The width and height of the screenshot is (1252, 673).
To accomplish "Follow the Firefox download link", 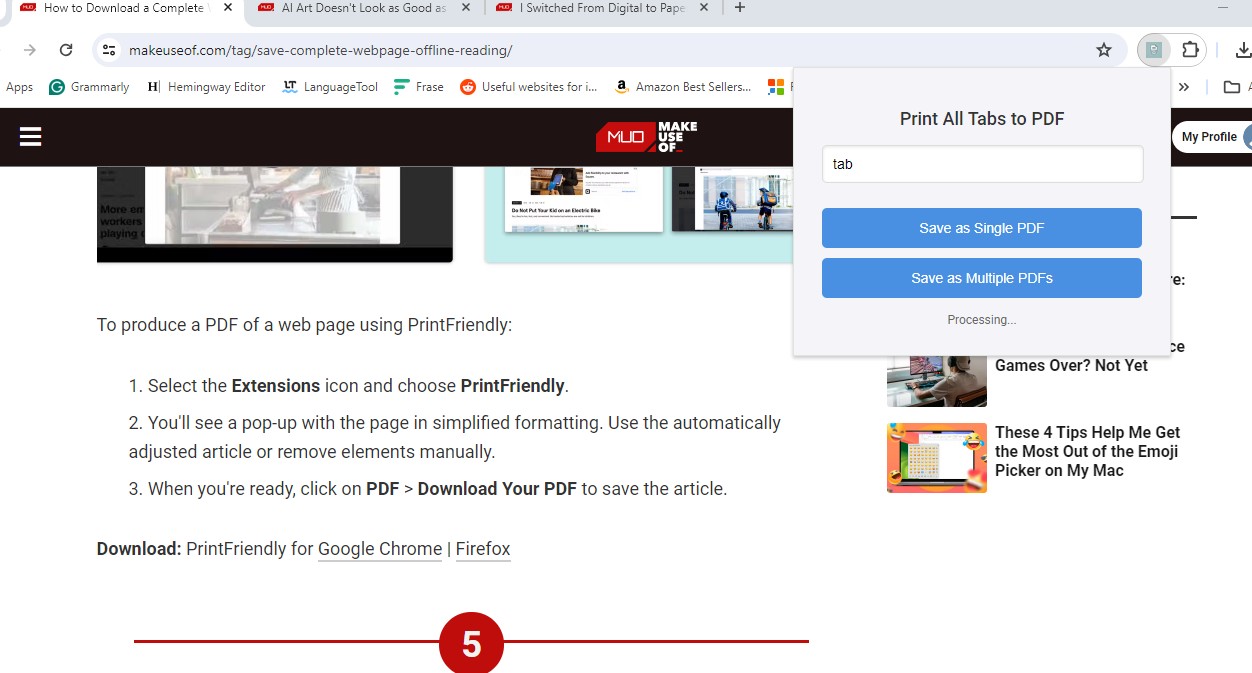I will coord(483,549).
